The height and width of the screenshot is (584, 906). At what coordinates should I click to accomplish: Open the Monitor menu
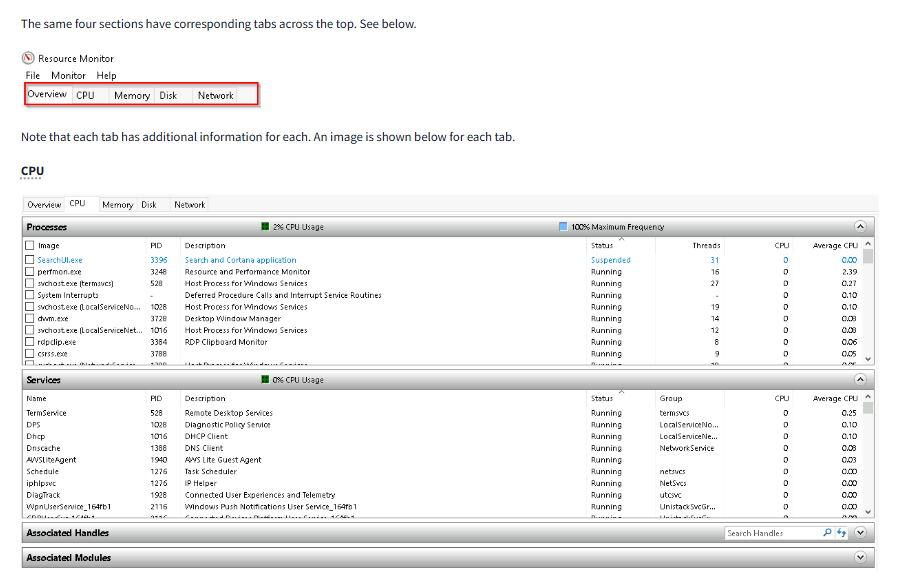point(68,75)
